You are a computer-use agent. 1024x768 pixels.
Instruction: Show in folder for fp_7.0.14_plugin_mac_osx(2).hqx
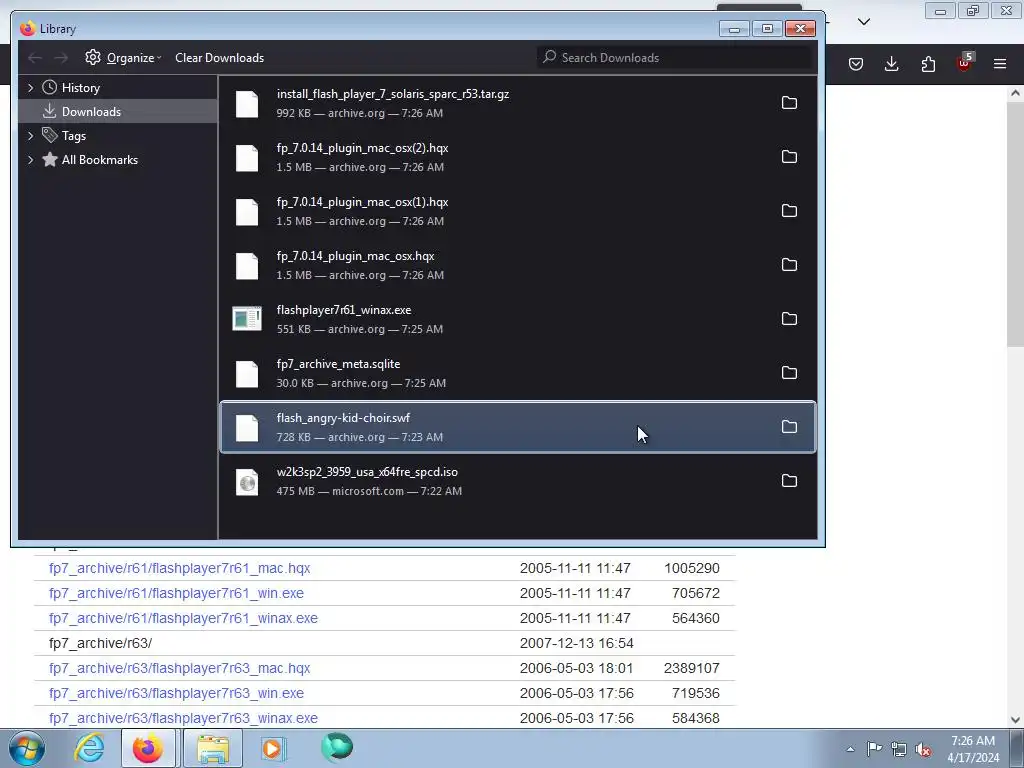click(789, 157)
